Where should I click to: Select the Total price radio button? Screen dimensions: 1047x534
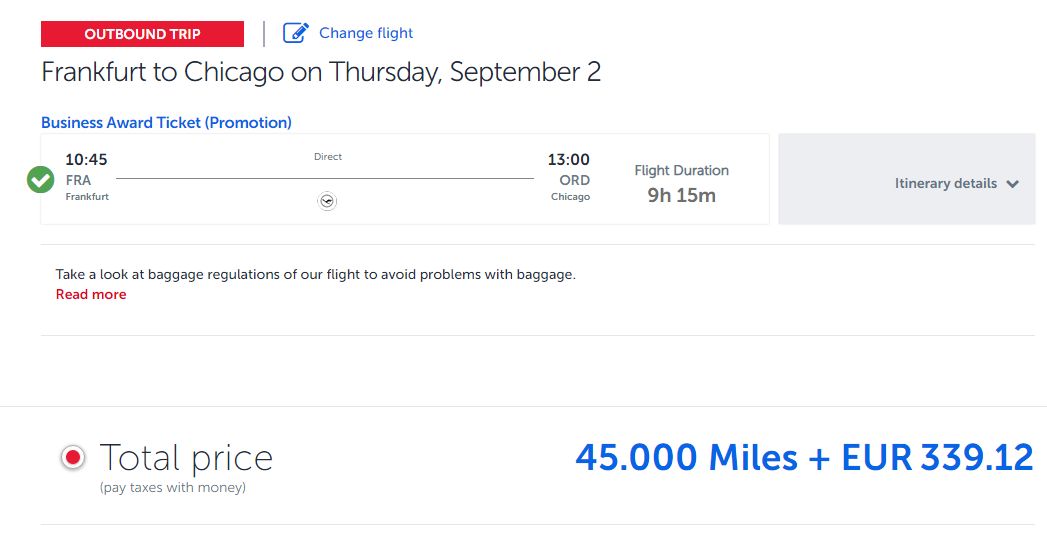(x=72, y=458)
